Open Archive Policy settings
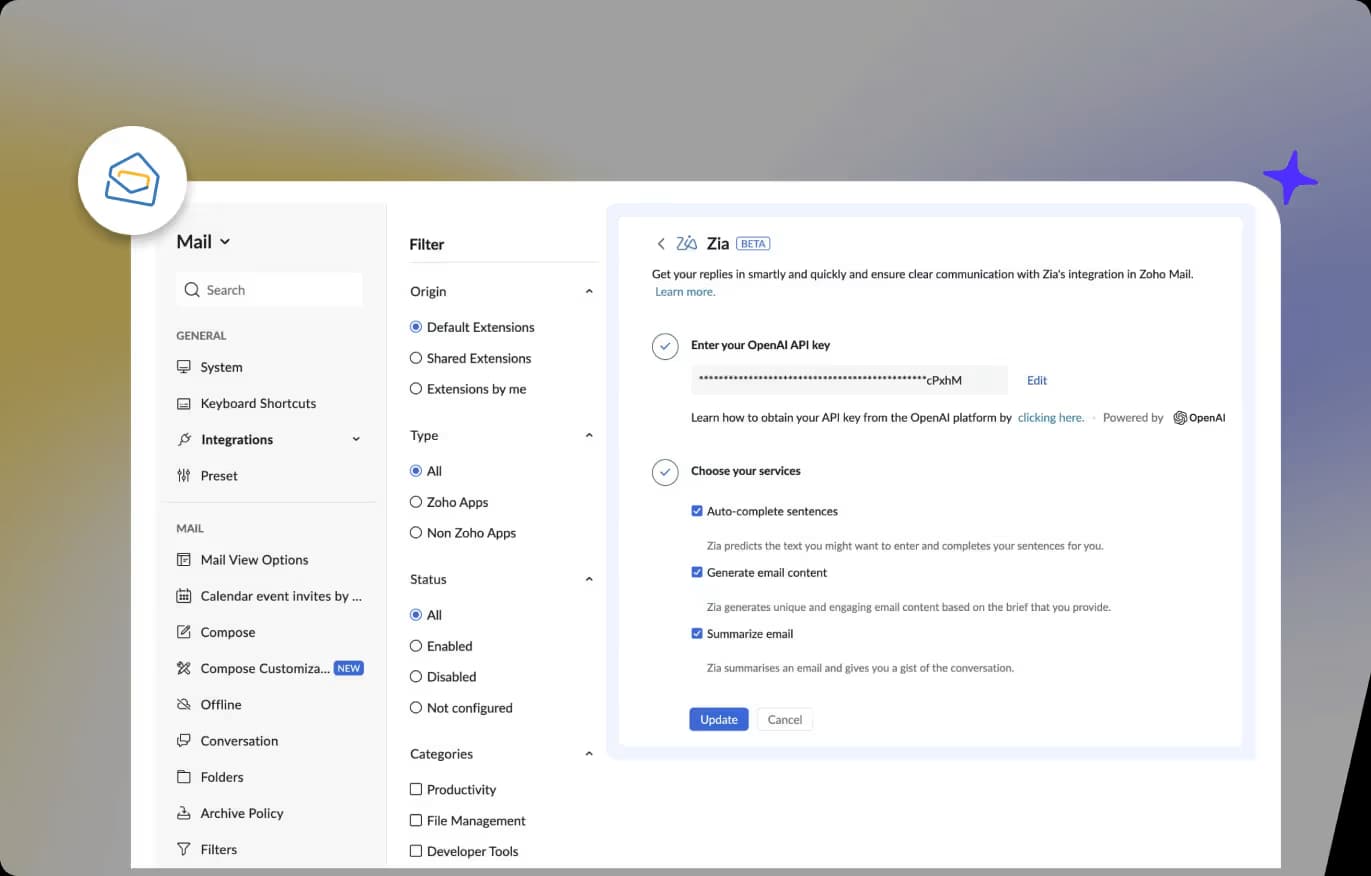The width and height of the screenshot is (1371, 876). 242,813
